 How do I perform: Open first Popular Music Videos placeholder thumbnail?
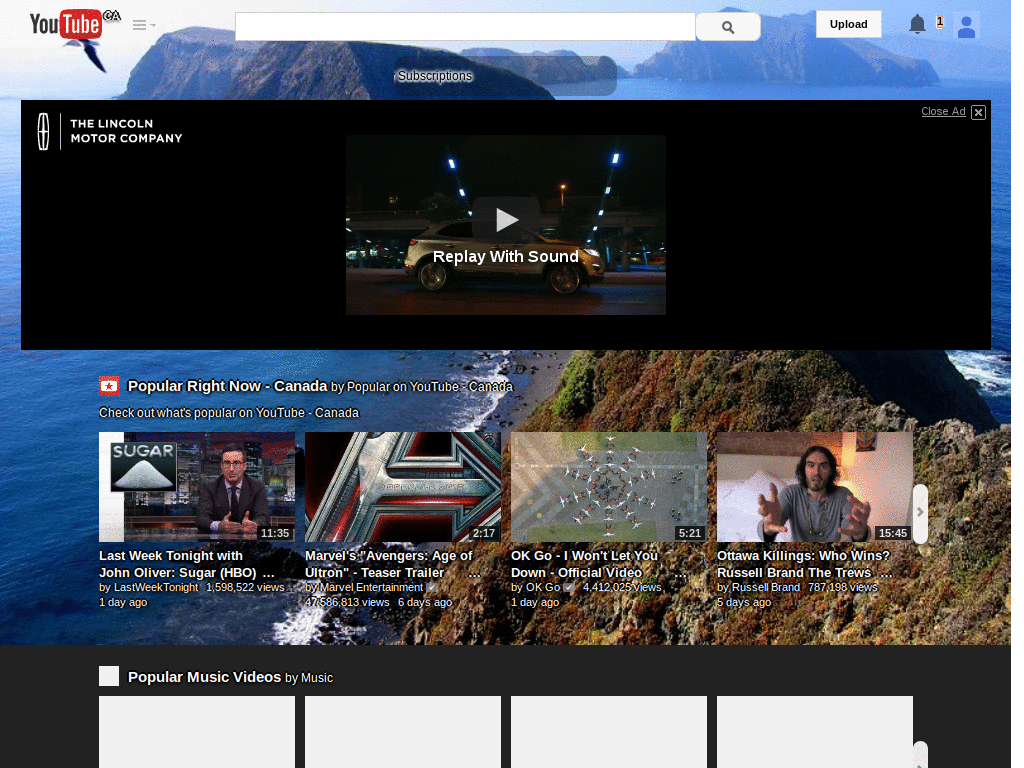(197, 731)
